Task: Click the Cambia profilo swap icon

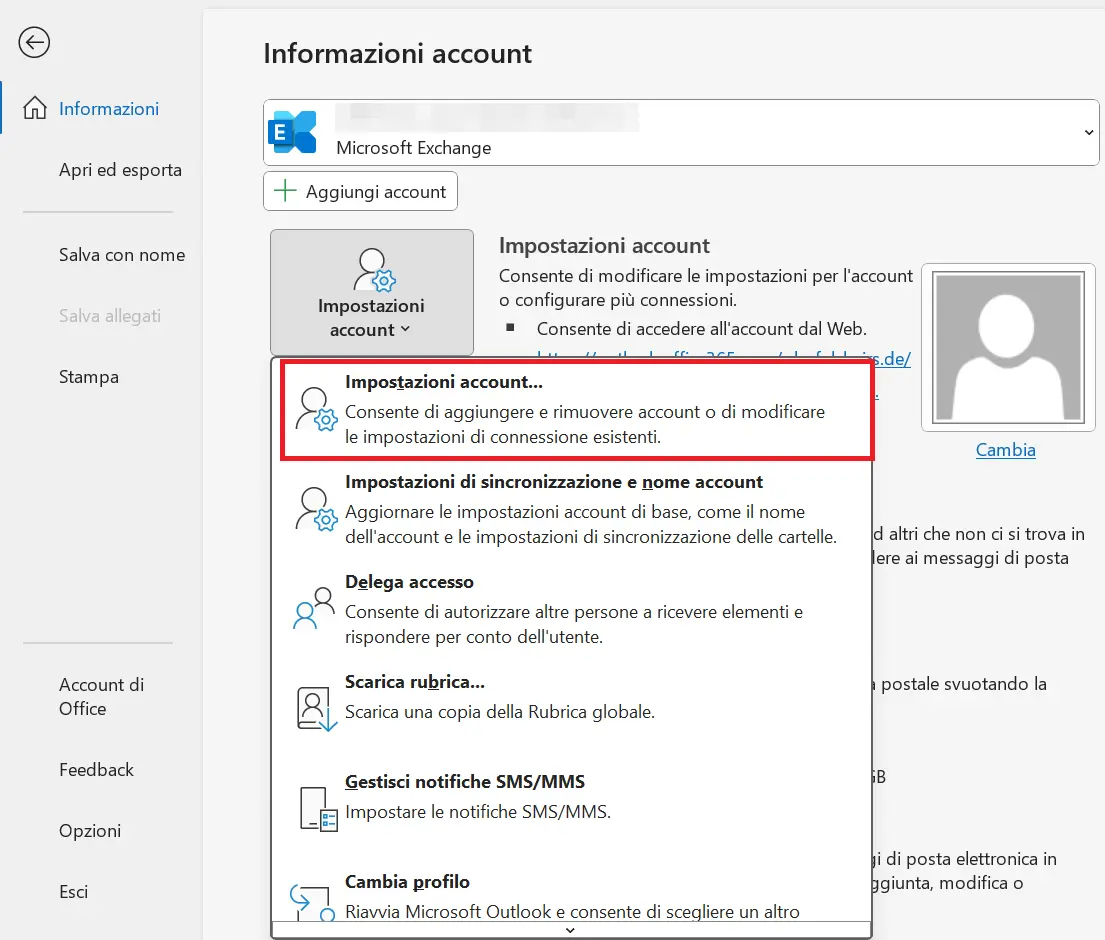Action: point(312,903)
